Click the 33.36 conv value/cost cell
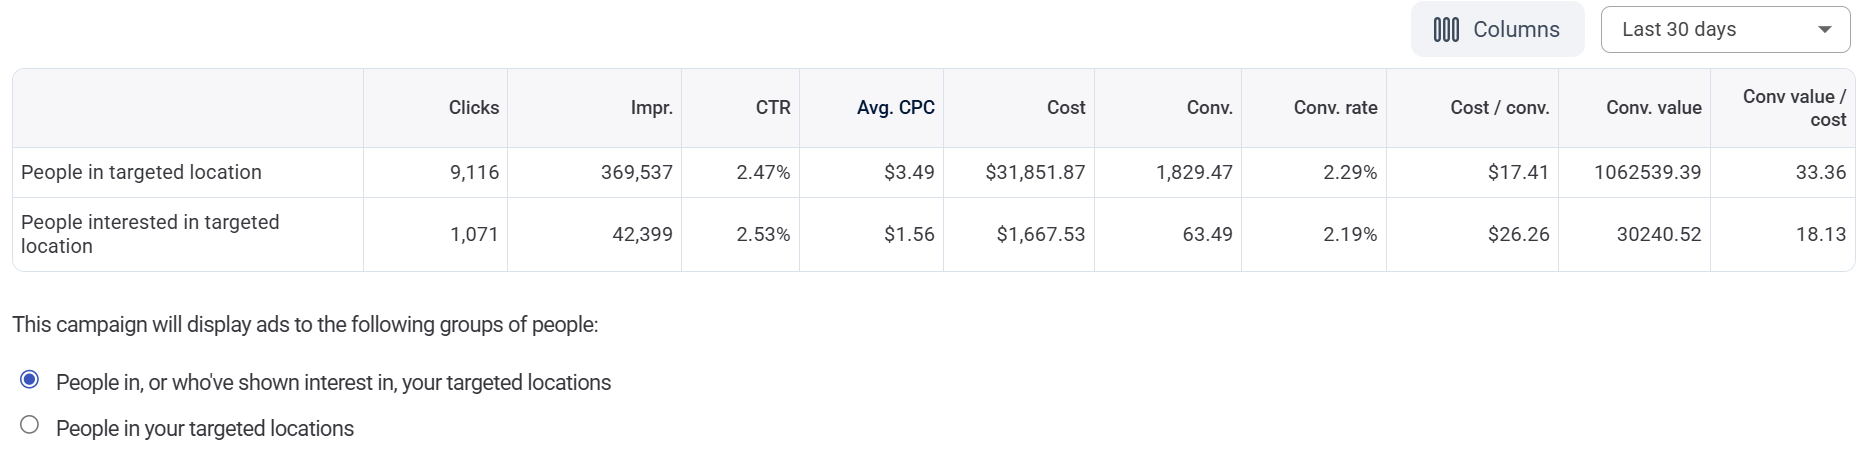The width and height of the screenshot is (1869, 466). [1820, 172]
